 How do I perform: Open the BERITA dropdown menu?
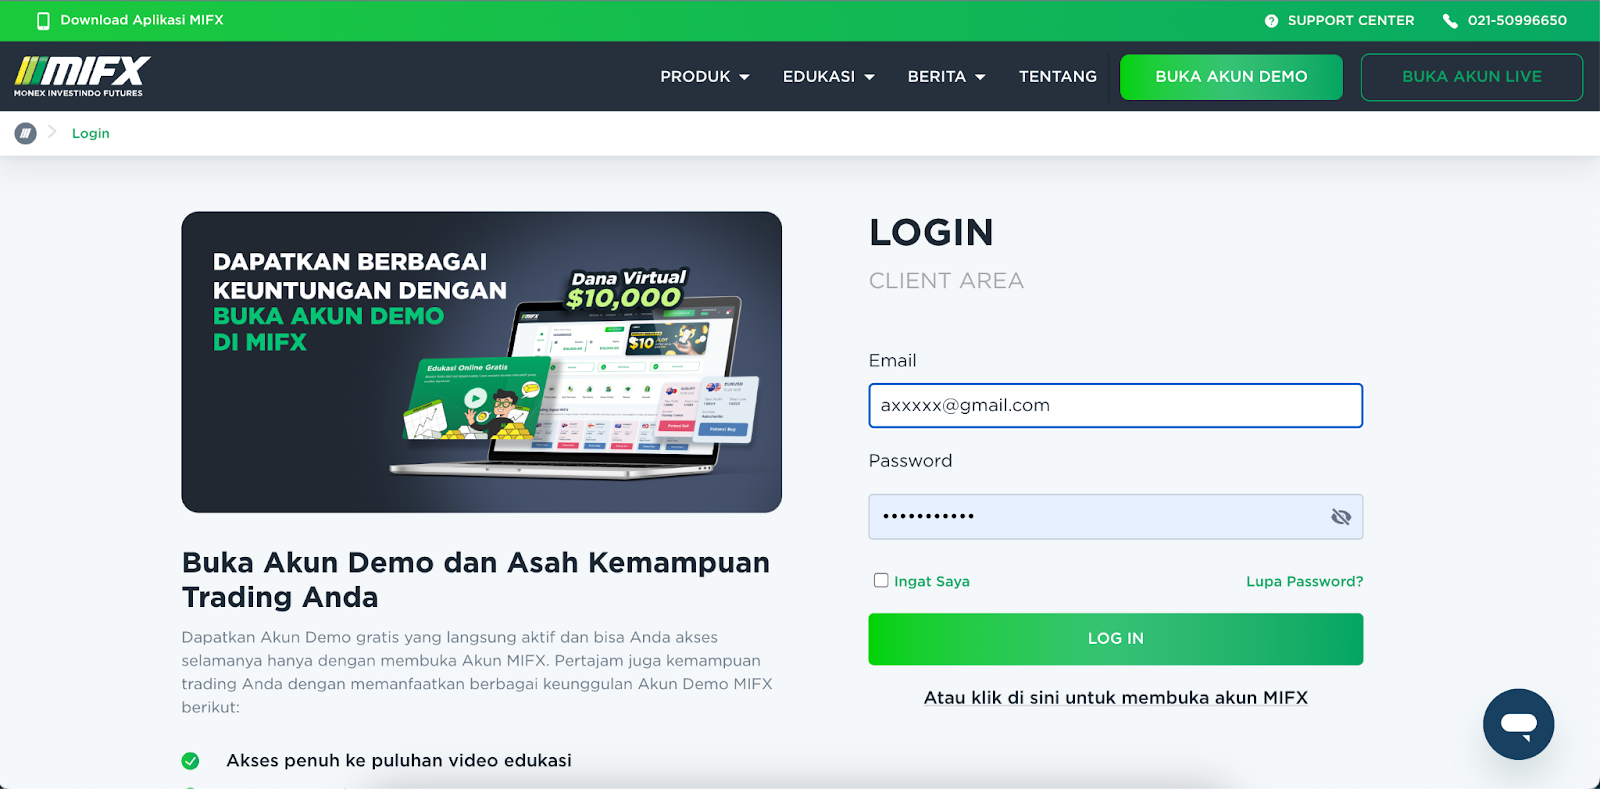[x=946, y=76]
